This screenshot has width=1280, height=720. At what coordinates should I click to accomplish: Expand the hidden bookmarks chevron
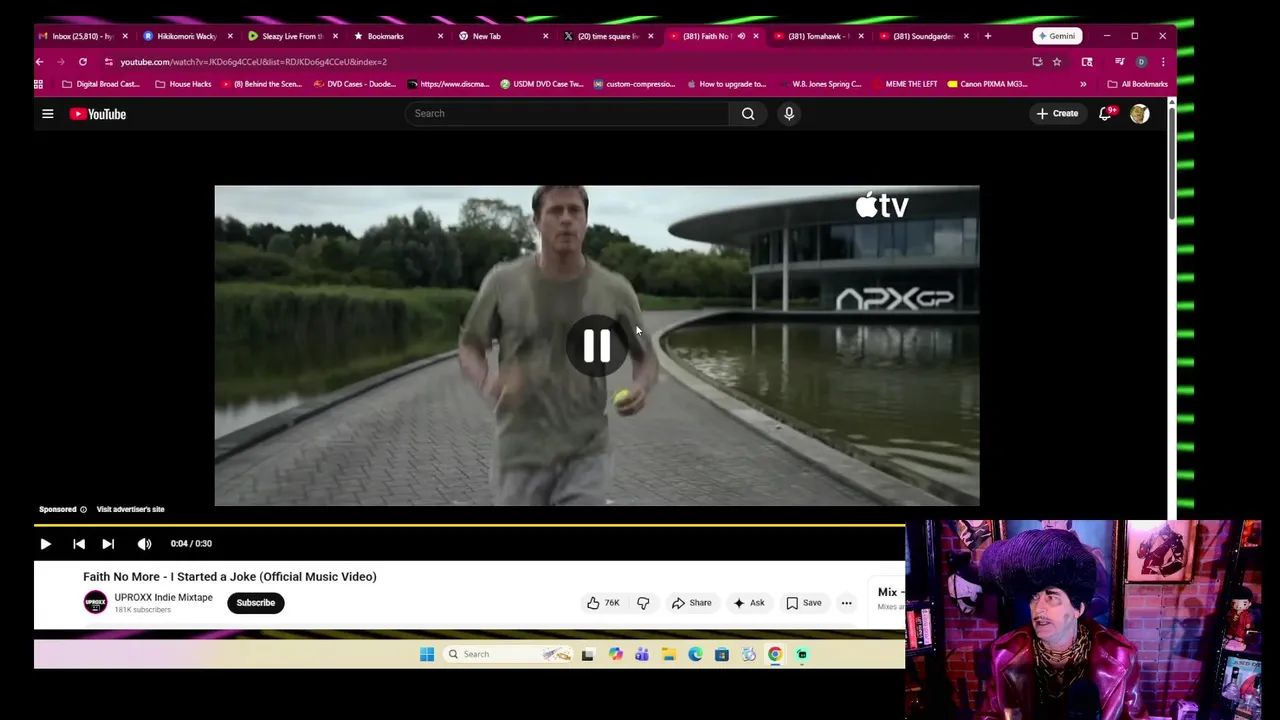(x=1083, y=84)
